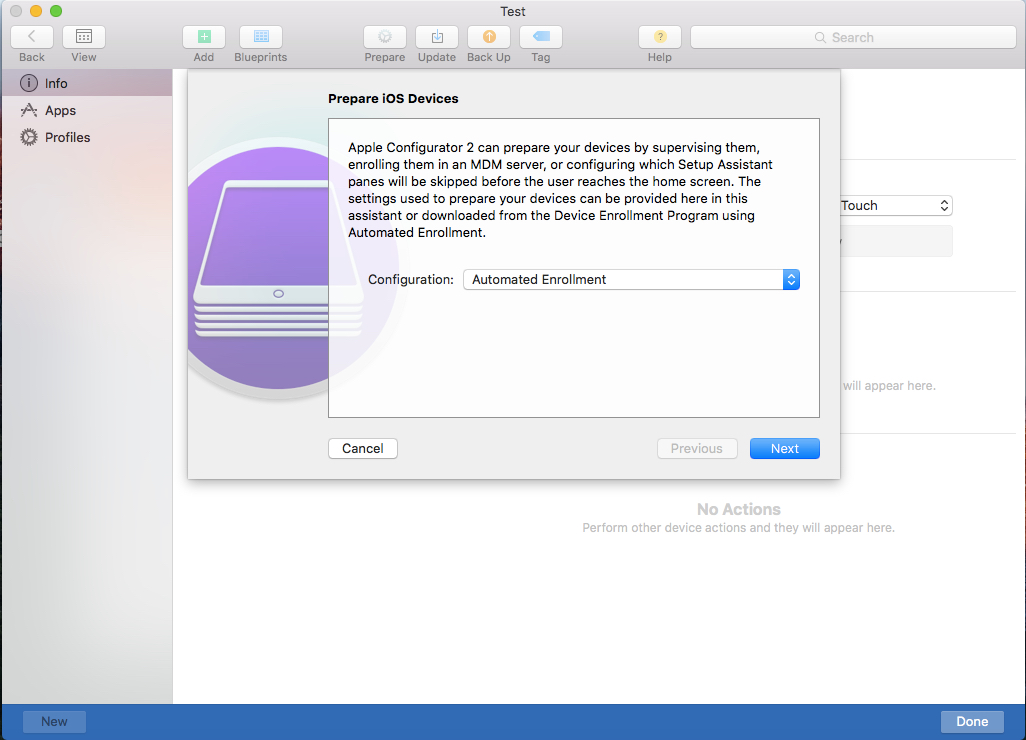Select Apps in the sidebar

(60, 111)
